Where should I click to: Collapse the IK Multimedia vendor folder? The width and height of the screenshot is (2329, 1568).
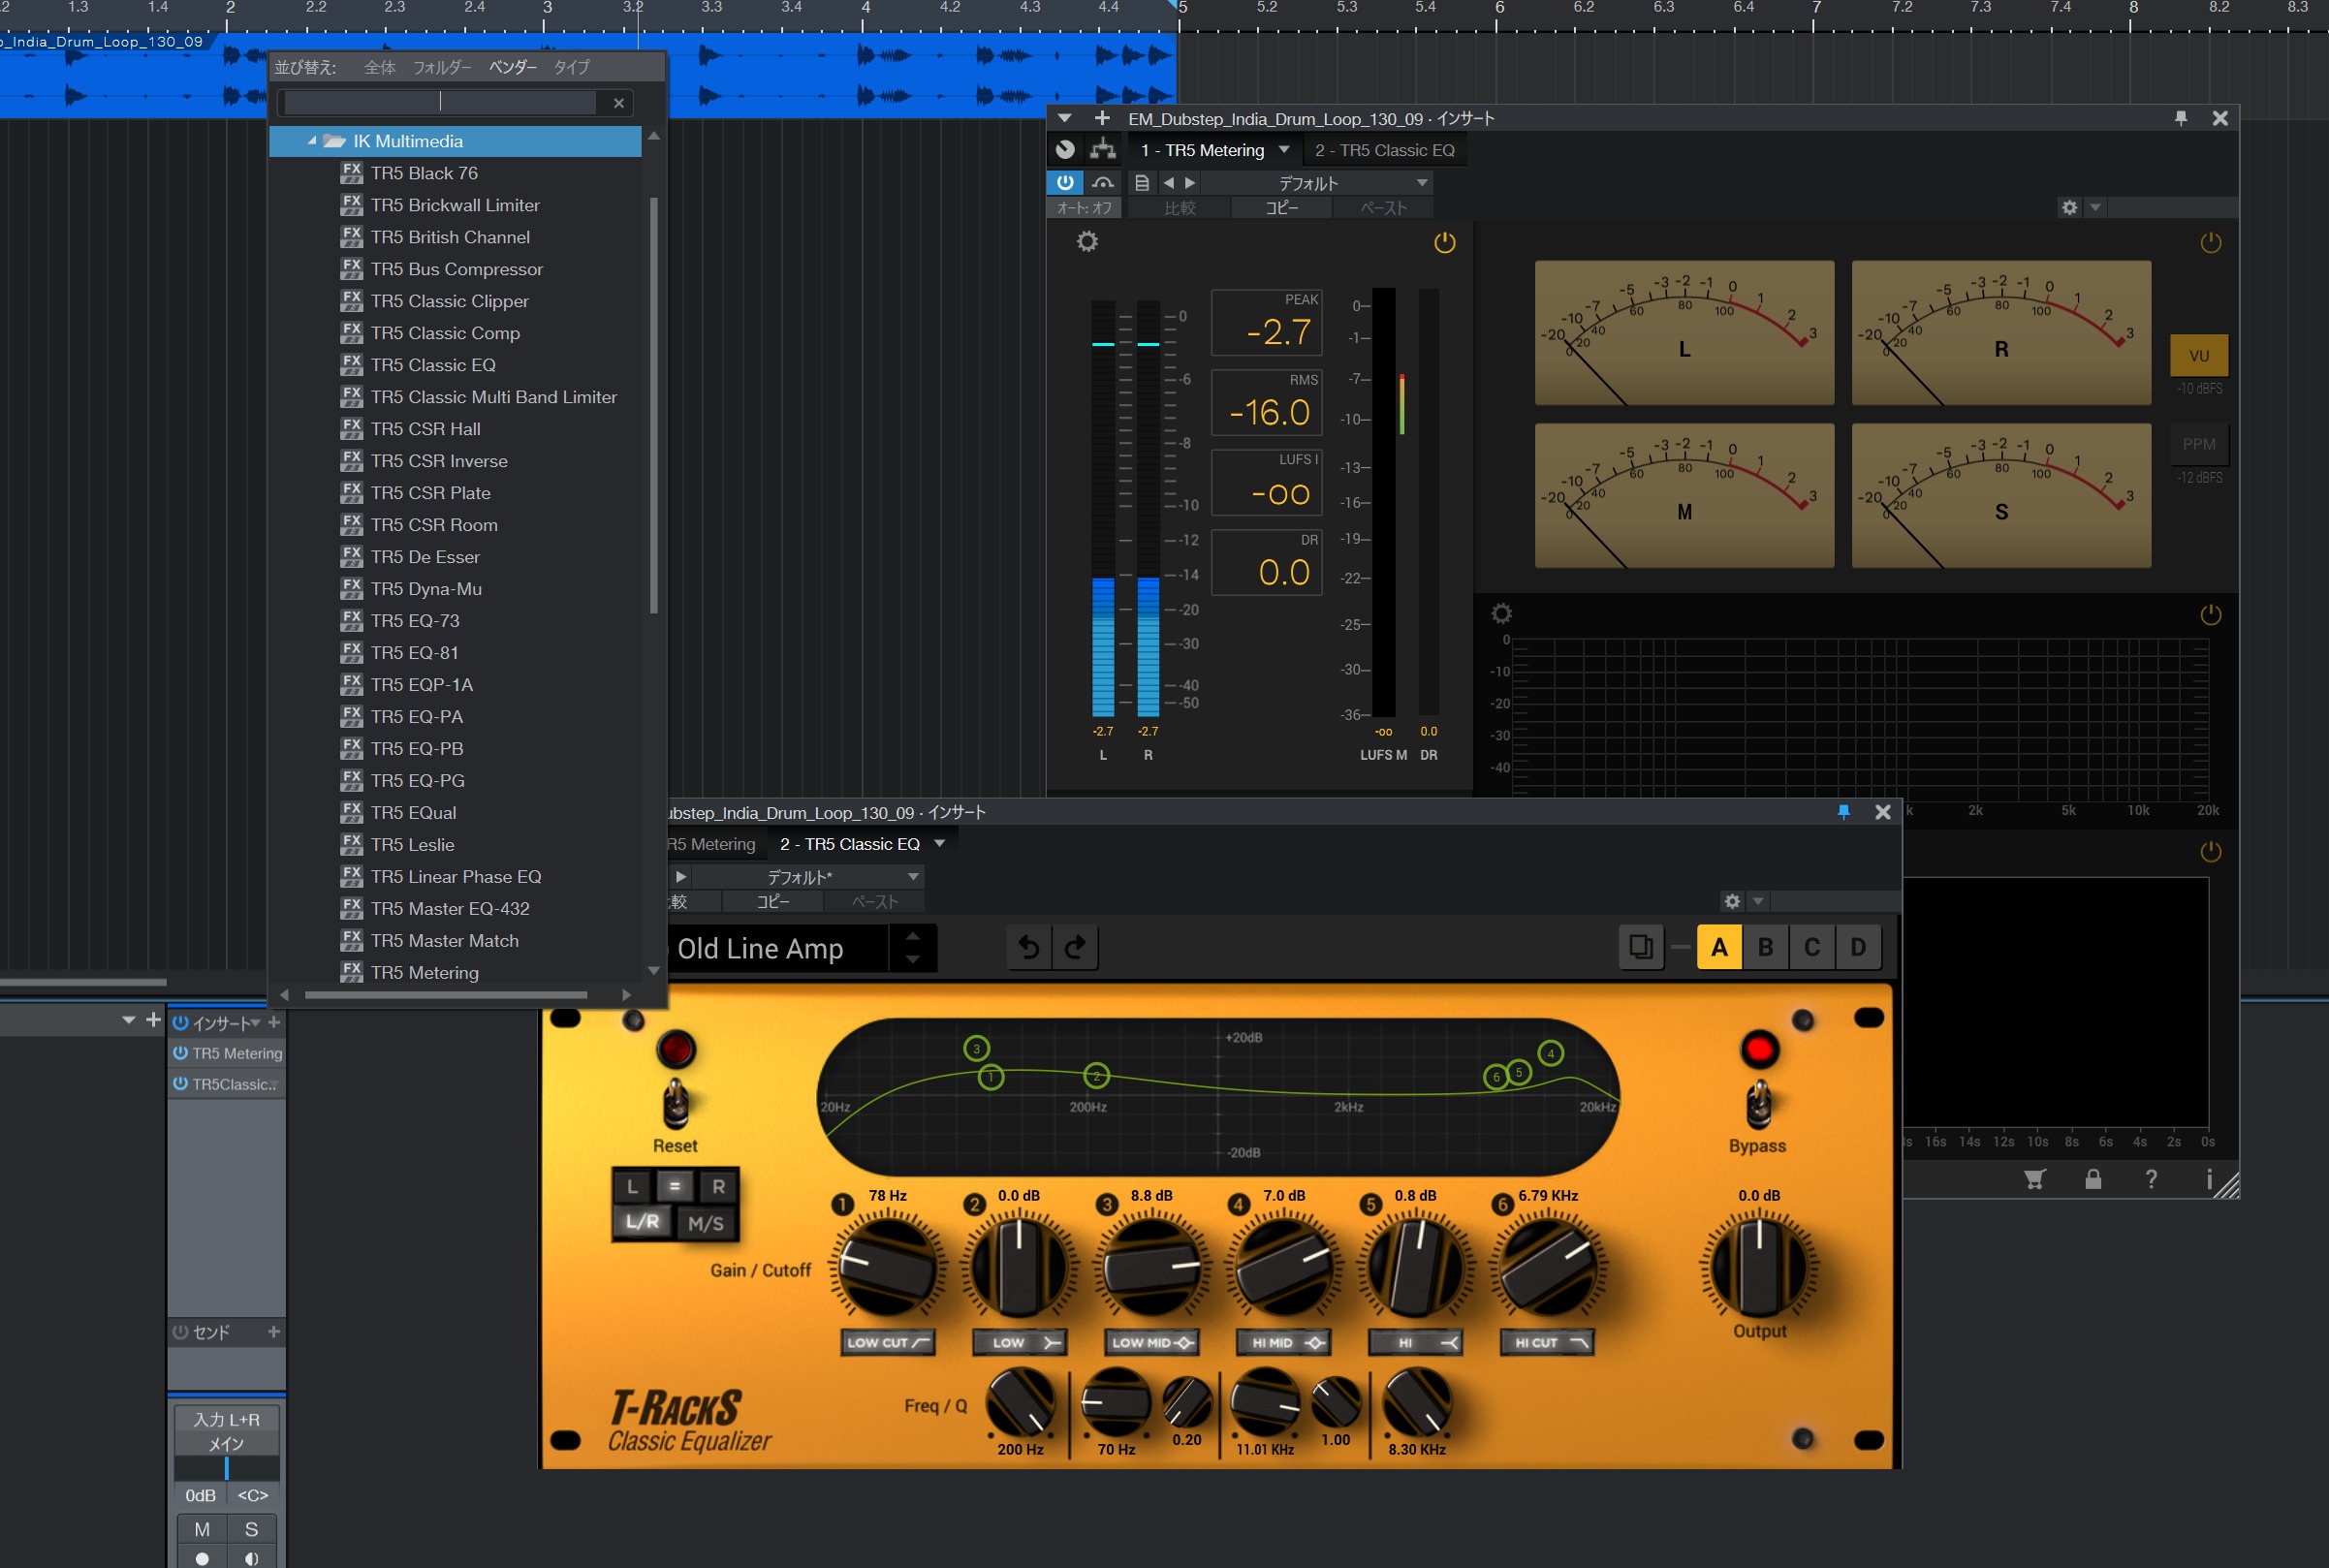312,141
